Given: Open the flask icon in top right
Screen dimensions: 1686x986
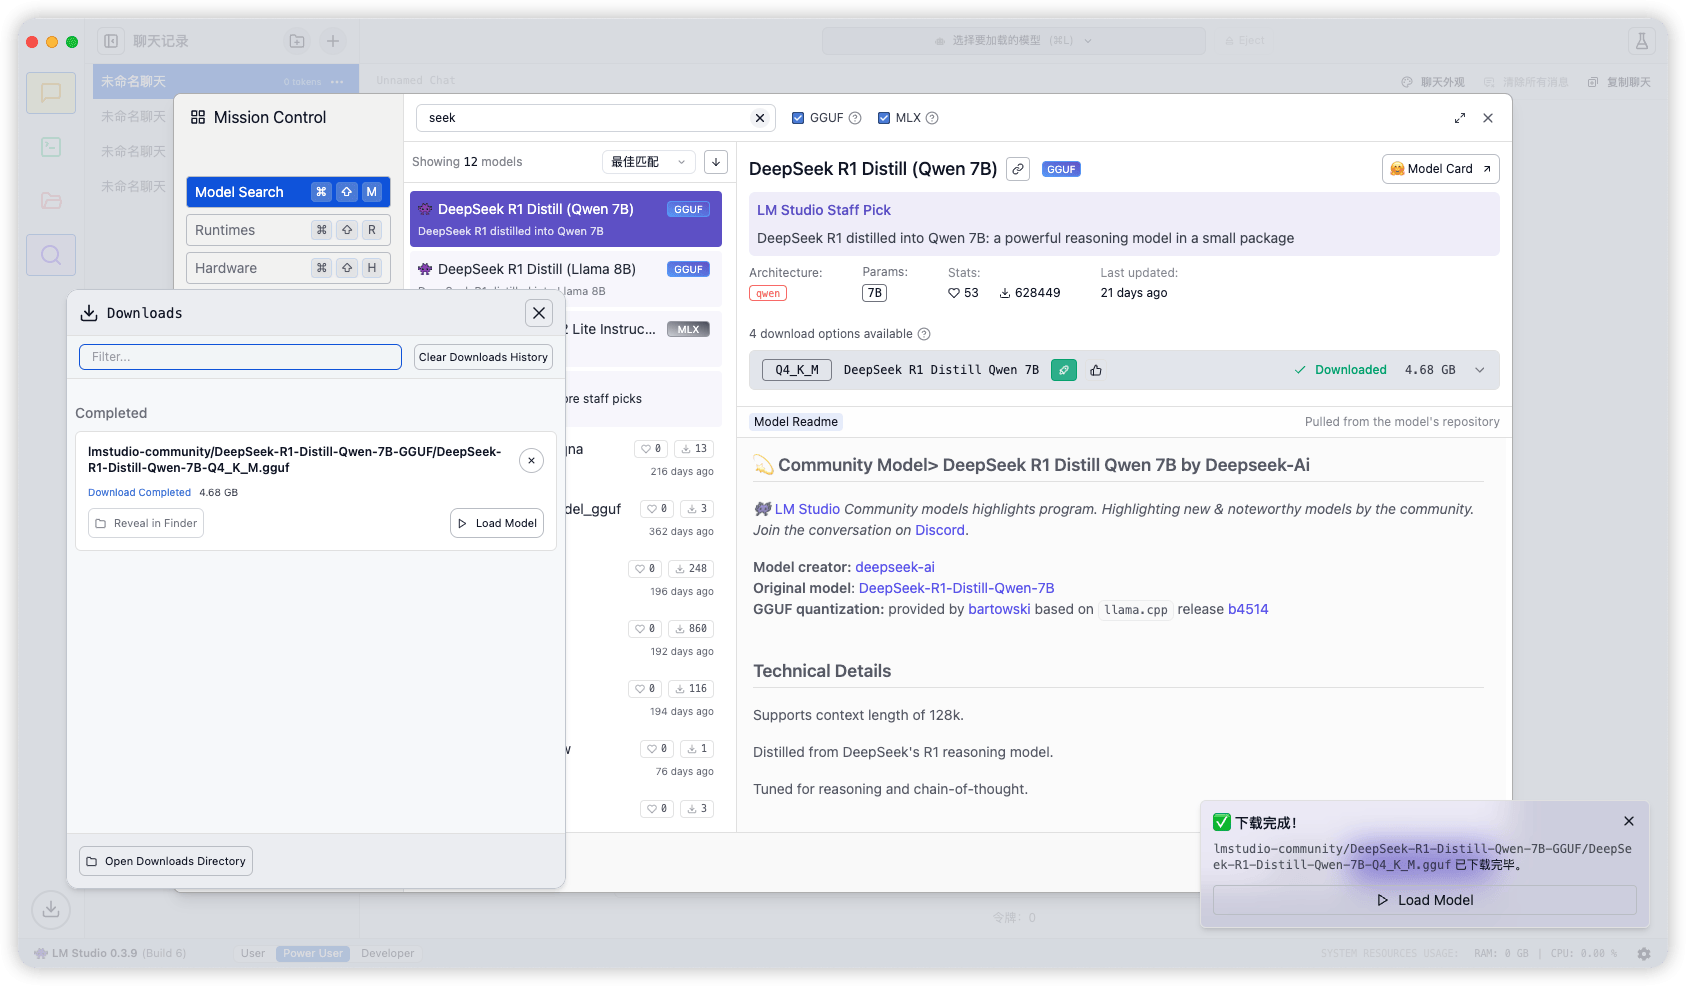Looking at the screenshot, I should [x=1641, y=41].
